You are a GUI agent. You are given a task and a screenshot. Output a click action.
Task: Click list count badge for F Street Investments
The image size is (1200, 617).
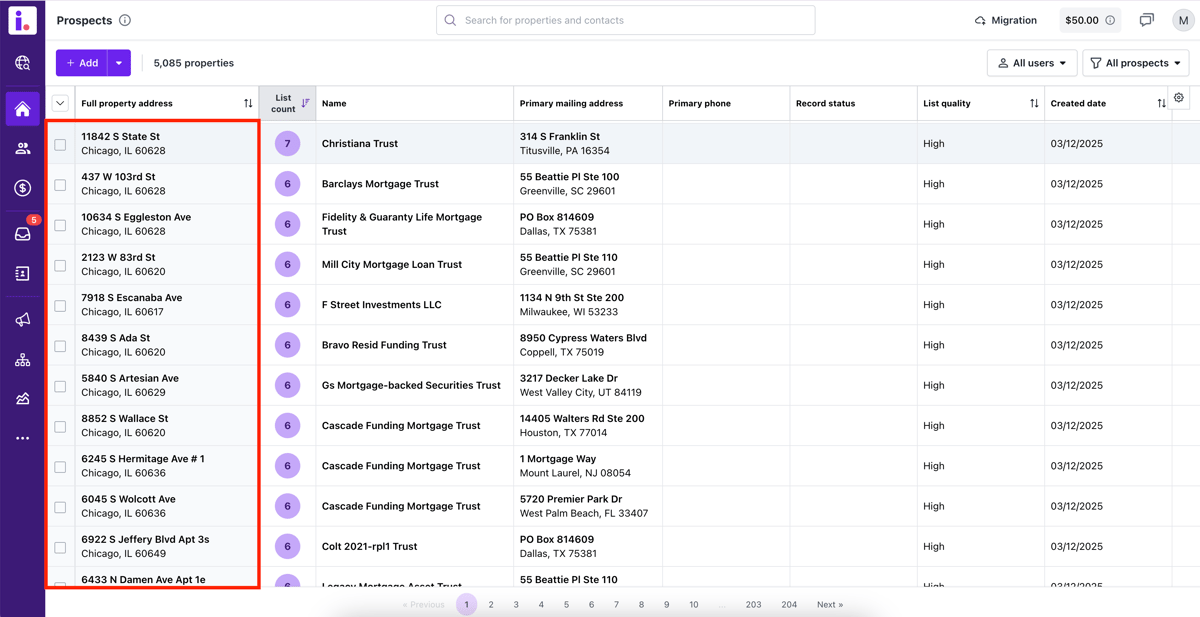coord(287,305)
